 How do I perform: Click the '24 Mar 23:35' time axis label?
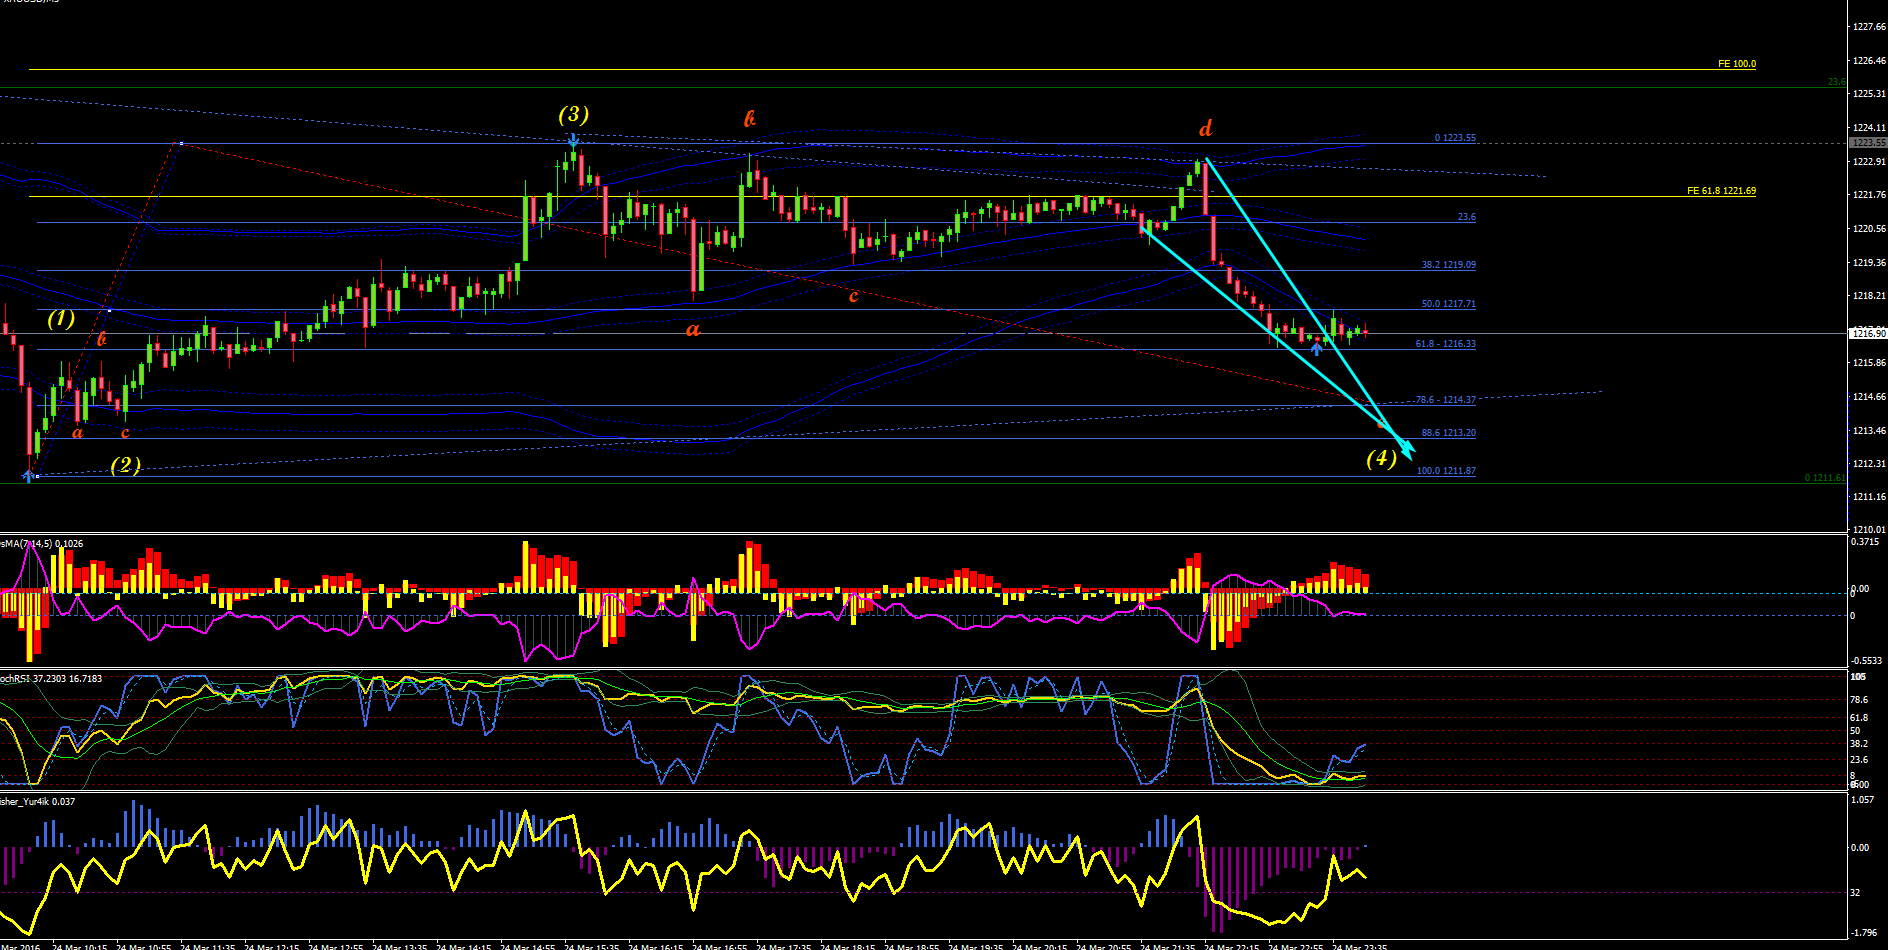[x=1360, y=946]
